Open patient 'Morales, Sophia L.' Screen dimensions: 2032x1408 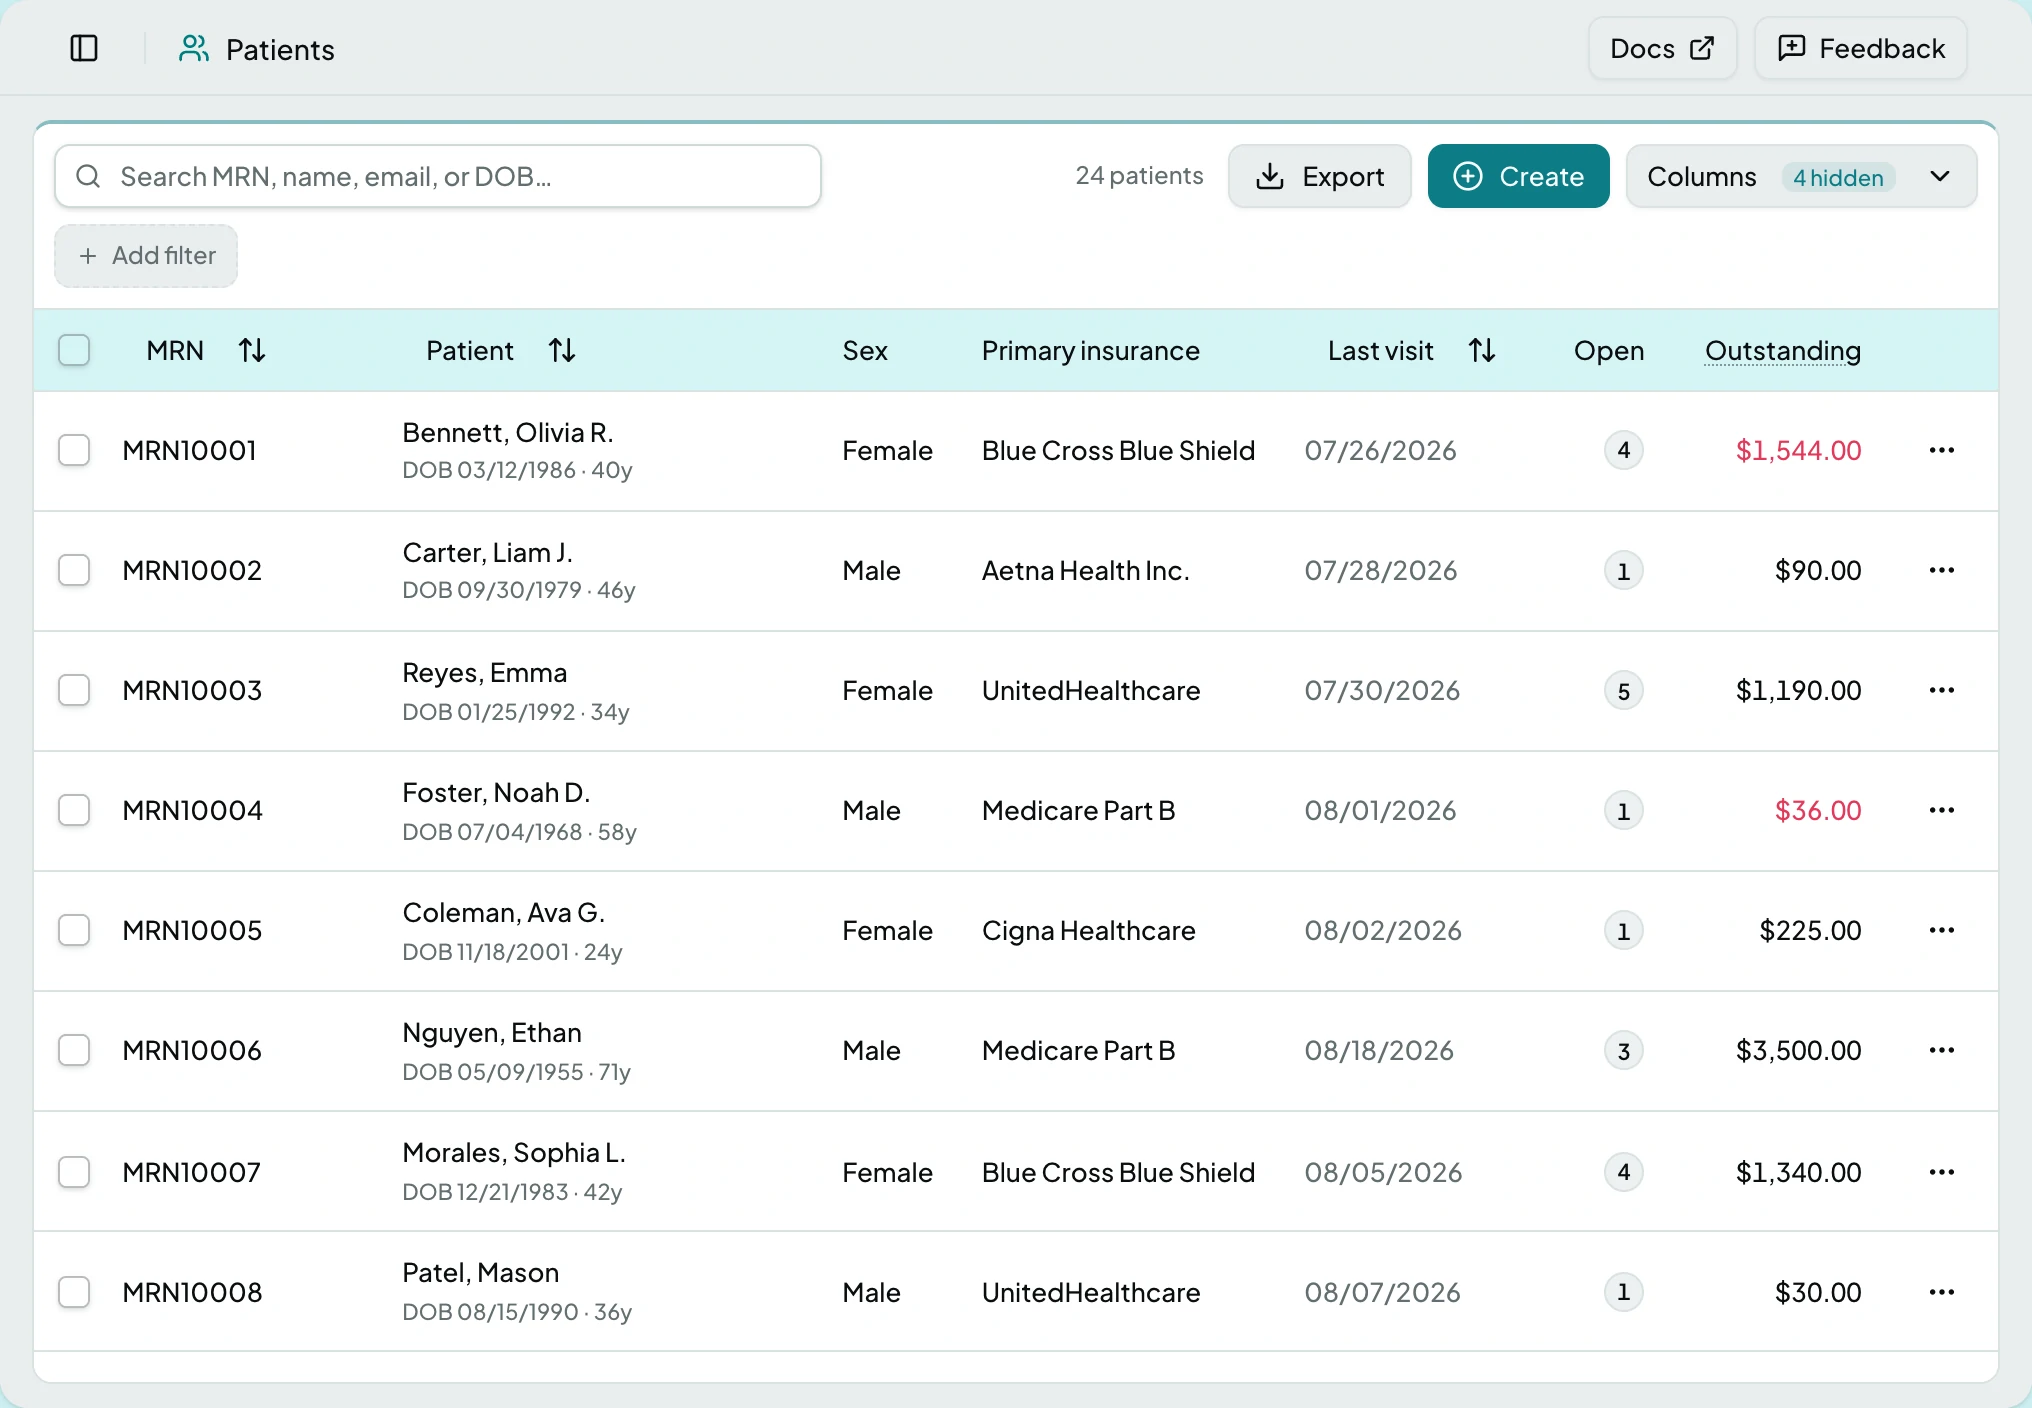(x=514, y=1152)
